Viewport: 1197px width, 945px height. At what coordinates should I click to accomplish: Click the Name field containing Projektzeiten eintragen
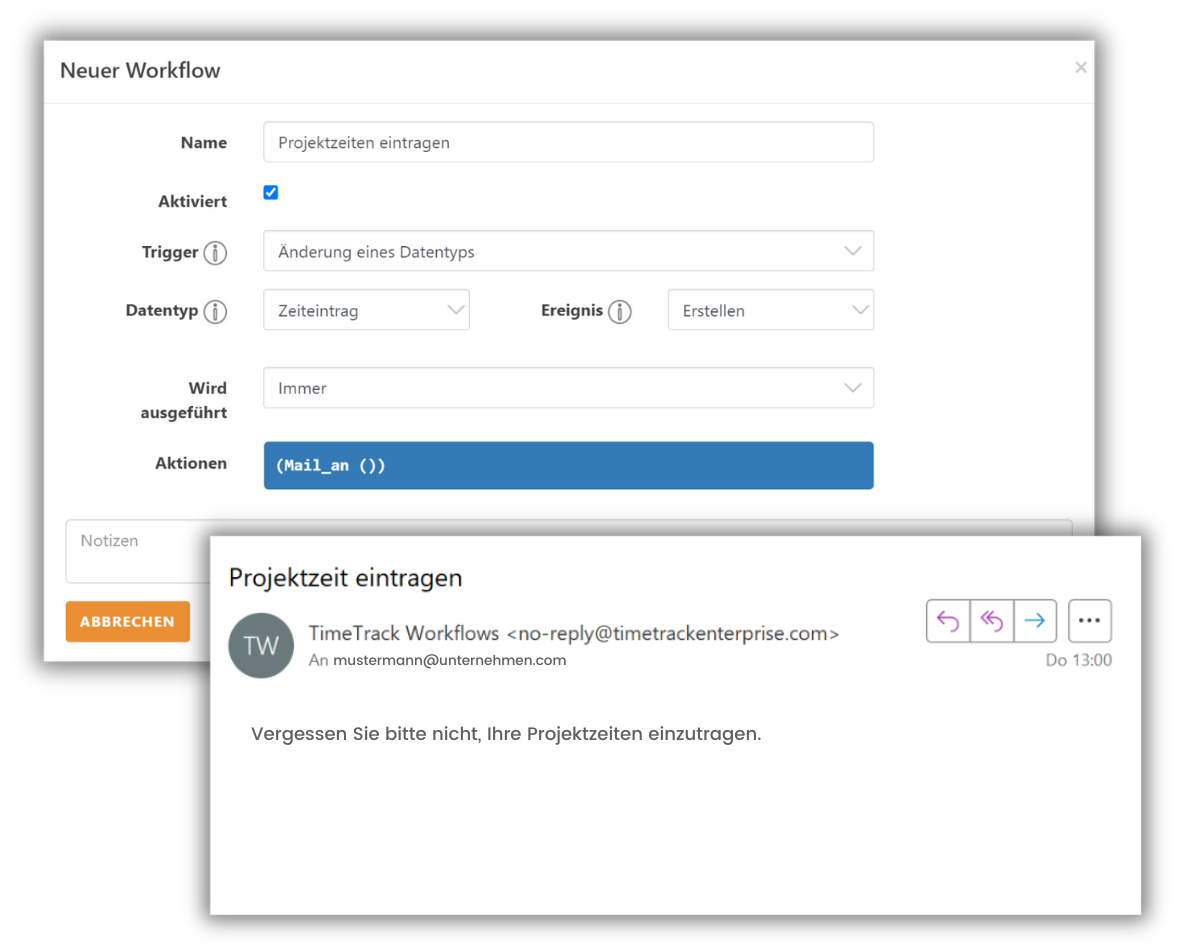pyautogui.click(x=568, y=142)
